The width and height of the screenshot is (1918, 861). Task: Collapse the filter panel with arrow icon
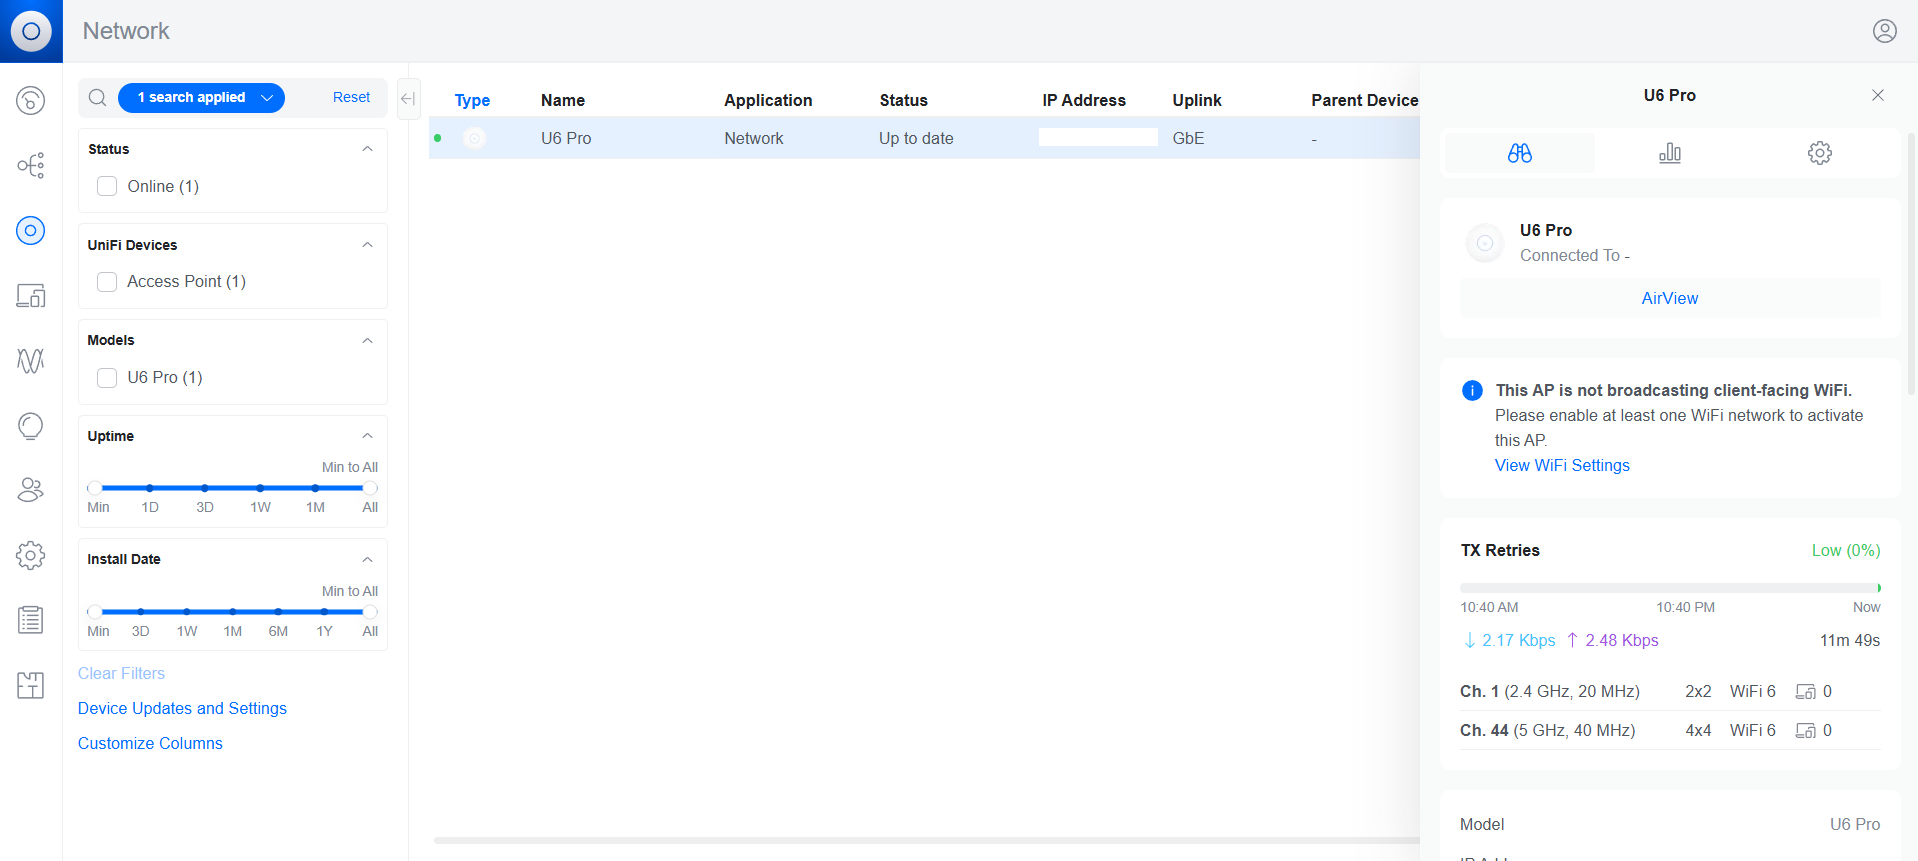click(x=408, y=98)
